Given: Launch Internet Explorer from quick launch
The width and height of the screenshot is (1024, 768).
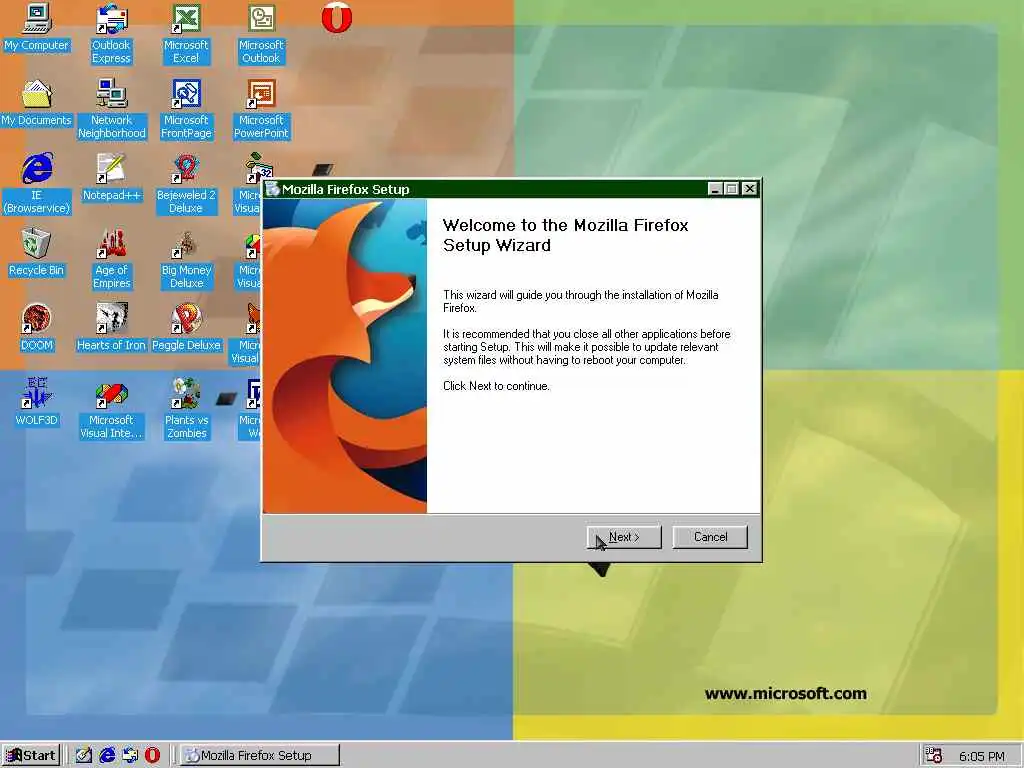Looking at the screenshot, I should (x=107, y=755).
